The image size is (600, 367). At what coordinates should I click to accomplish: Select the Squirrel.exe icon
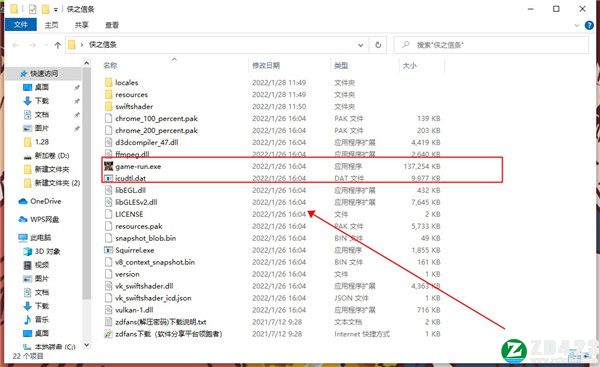click(109, 250)
